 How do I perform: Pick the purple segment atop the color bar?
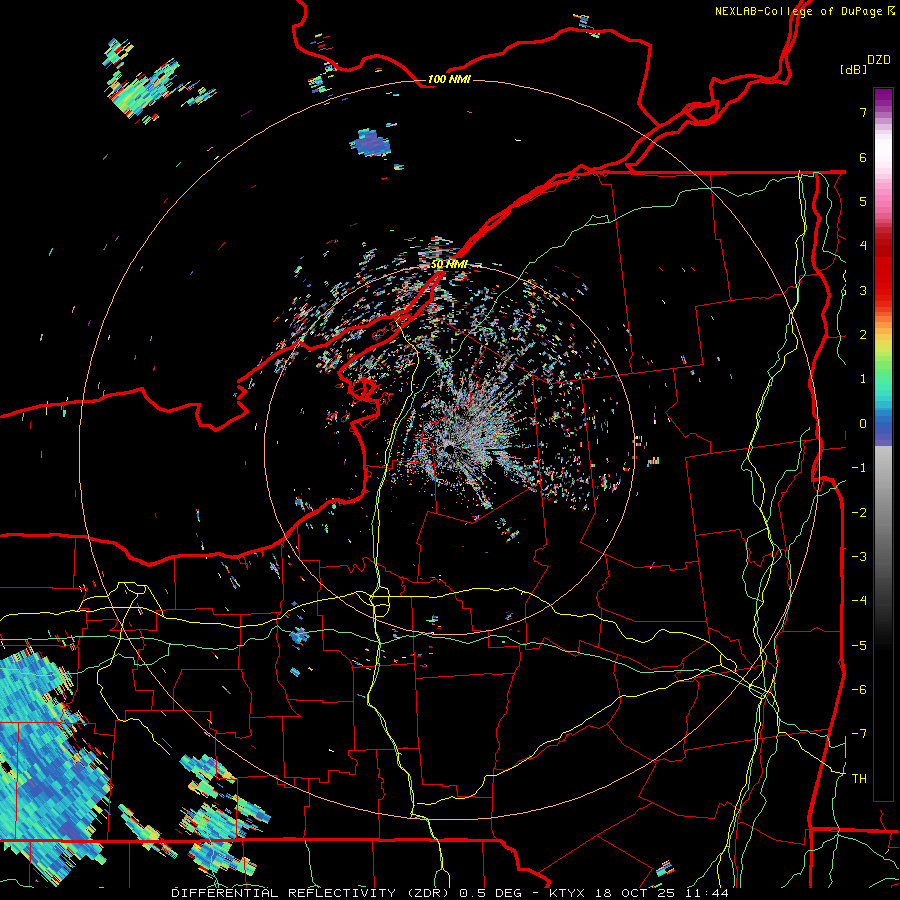coord(883,98)
